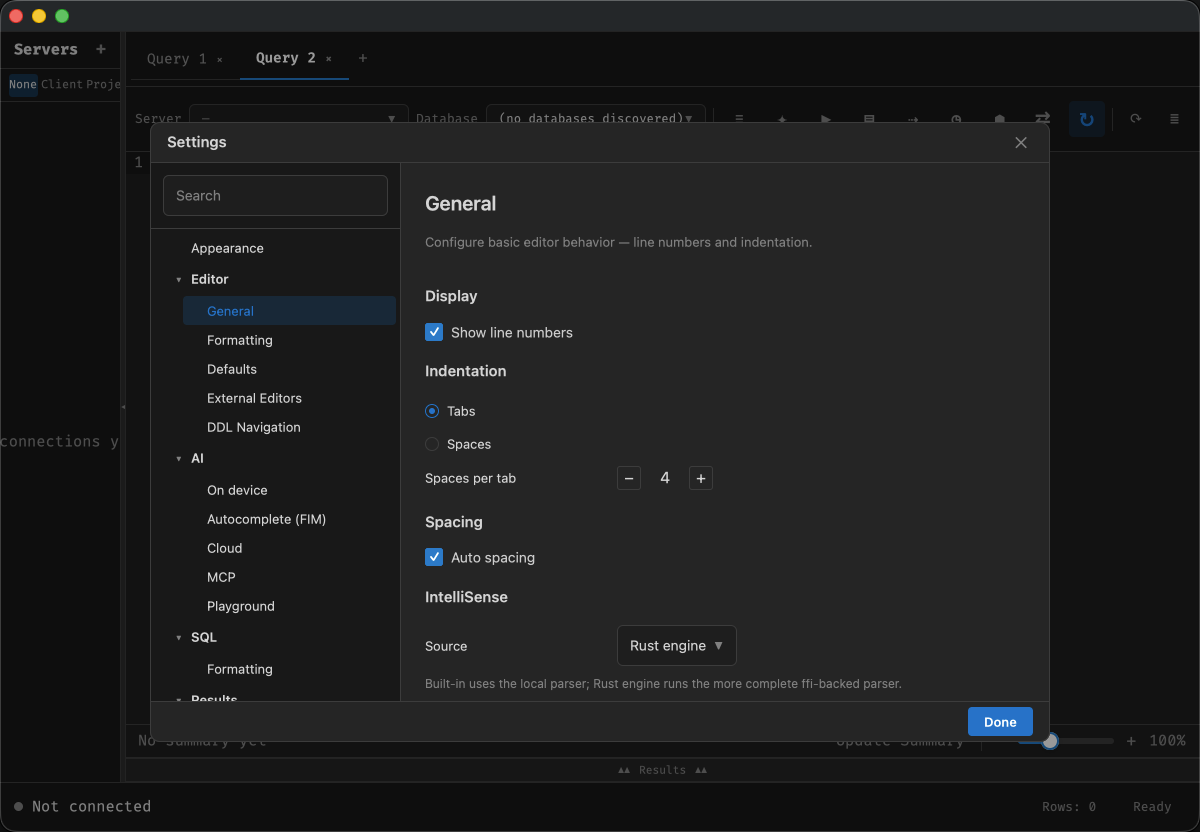
Task: Click the clock history icon in the query toolbar
Action: tap(956, 119)
